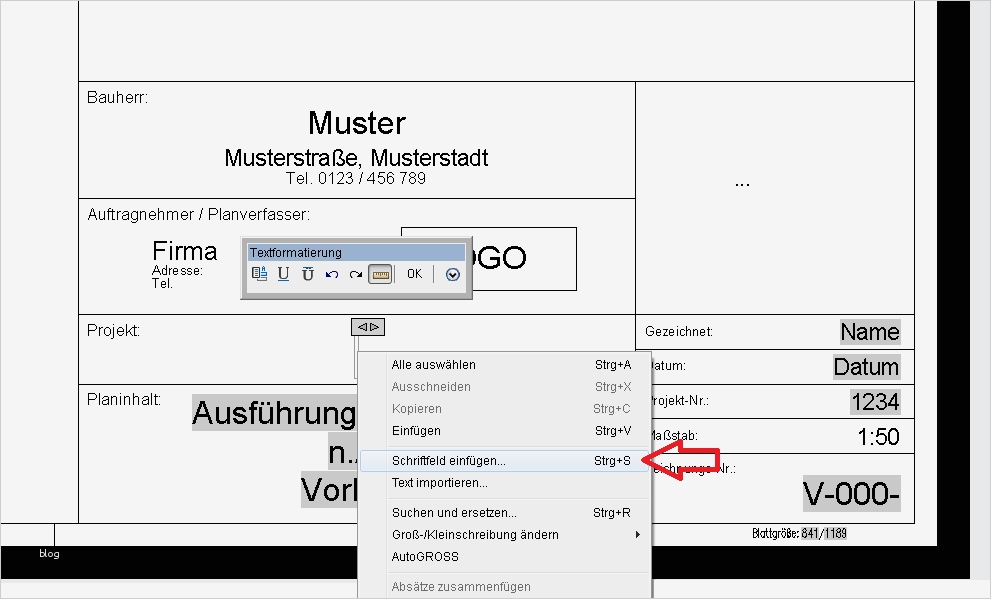The height and width of the screenshot is (599, 991).
Task: Confirm text formatting with the OK button
Action: 414,273
